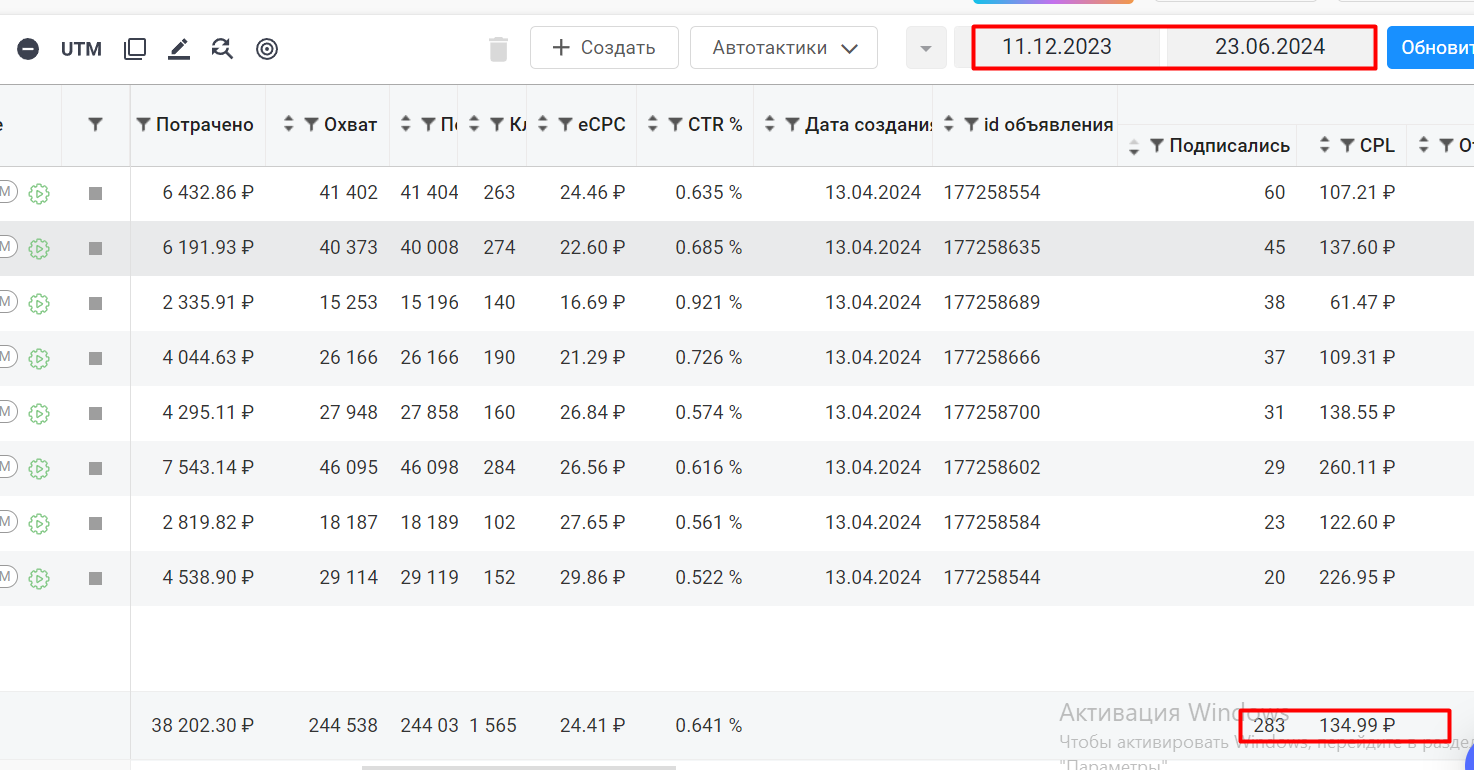1474x770 pixels.
Task: Click filter icon of id объявления column
Action: point(972,125)
